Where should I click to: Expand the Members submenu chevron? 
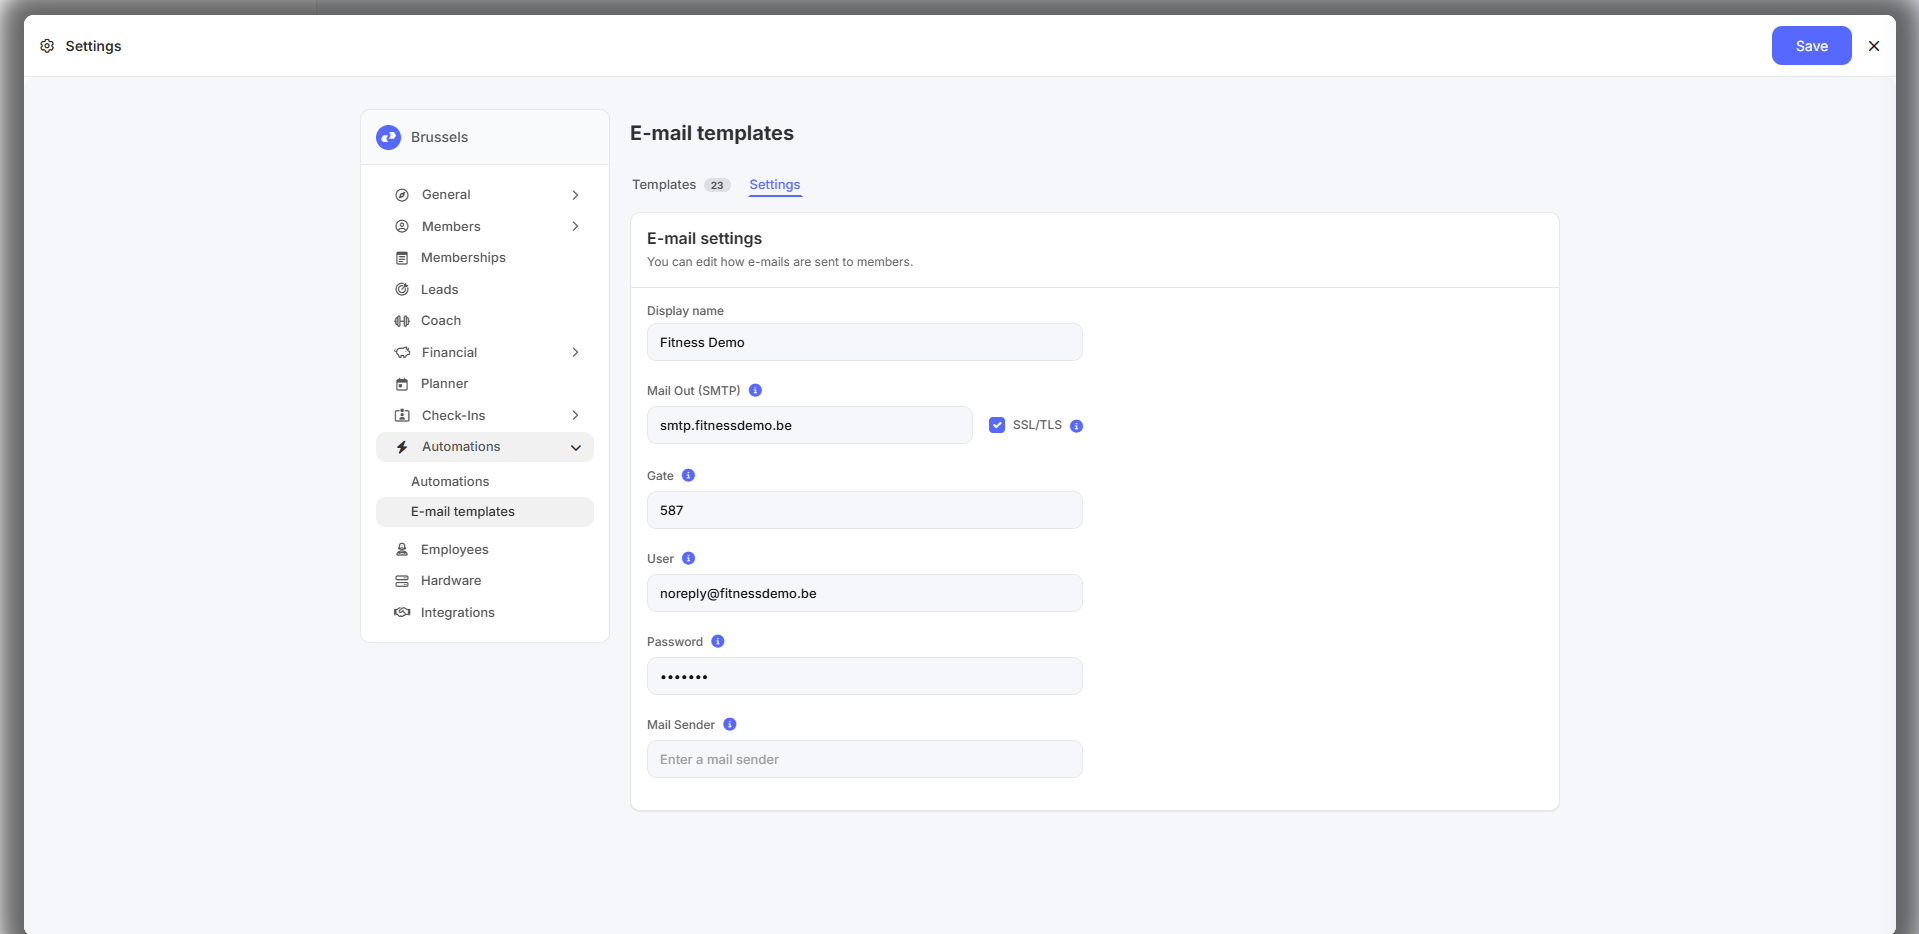pyautogui.click(x=575, y=227)
